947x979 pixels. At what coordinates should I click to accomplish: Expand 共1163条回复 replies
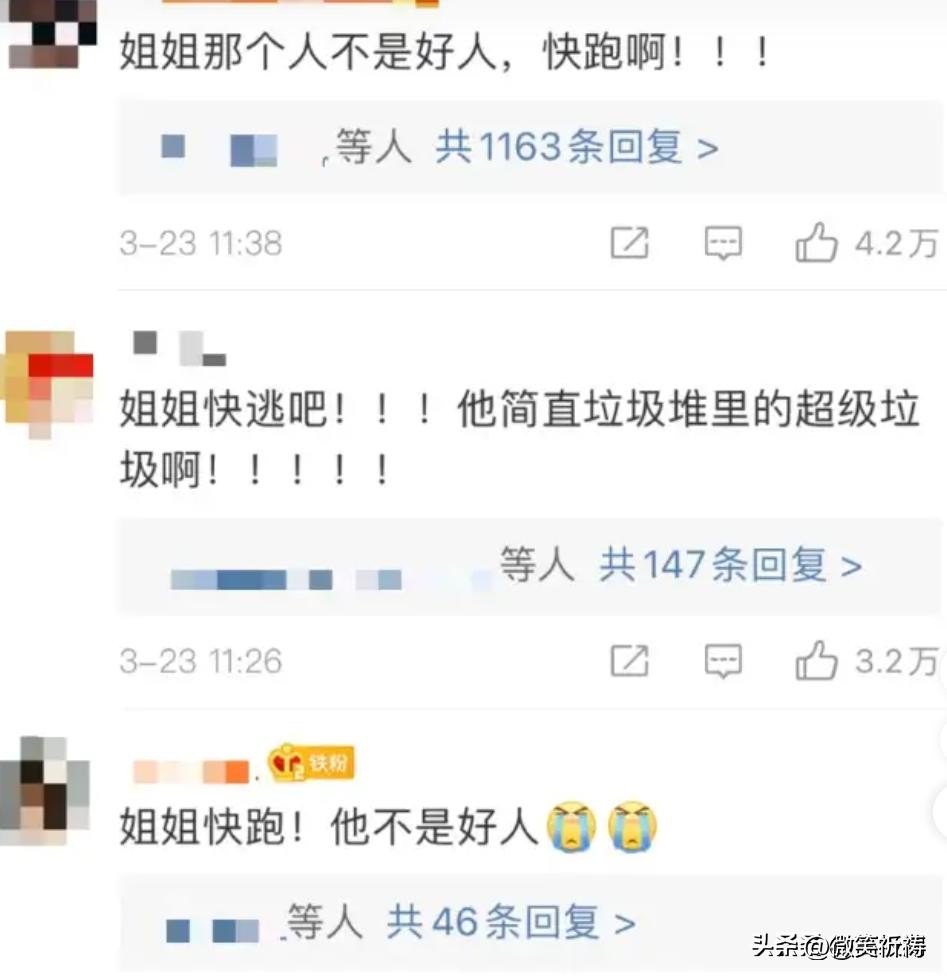coord(576,147)
